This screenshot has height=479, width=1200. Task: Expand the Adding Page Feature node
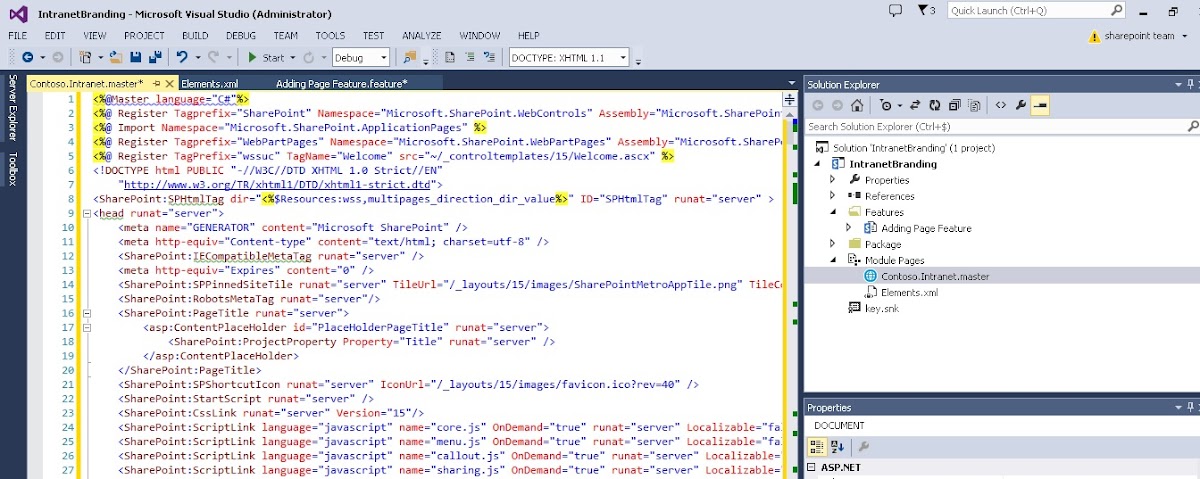click(848, 228)
